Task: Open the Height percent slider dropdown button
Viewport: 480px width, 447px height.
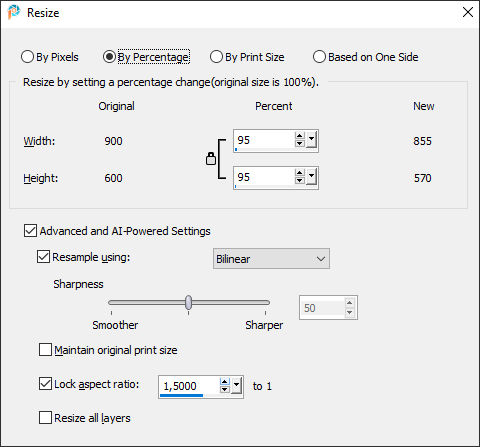Action: point(311,177)
